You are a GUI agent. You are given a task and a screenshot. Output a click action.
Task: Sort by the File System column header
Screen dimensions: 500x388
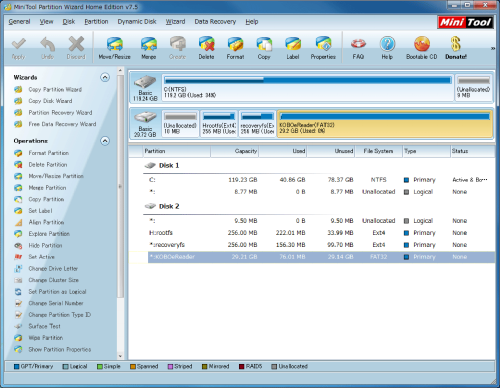379,151
